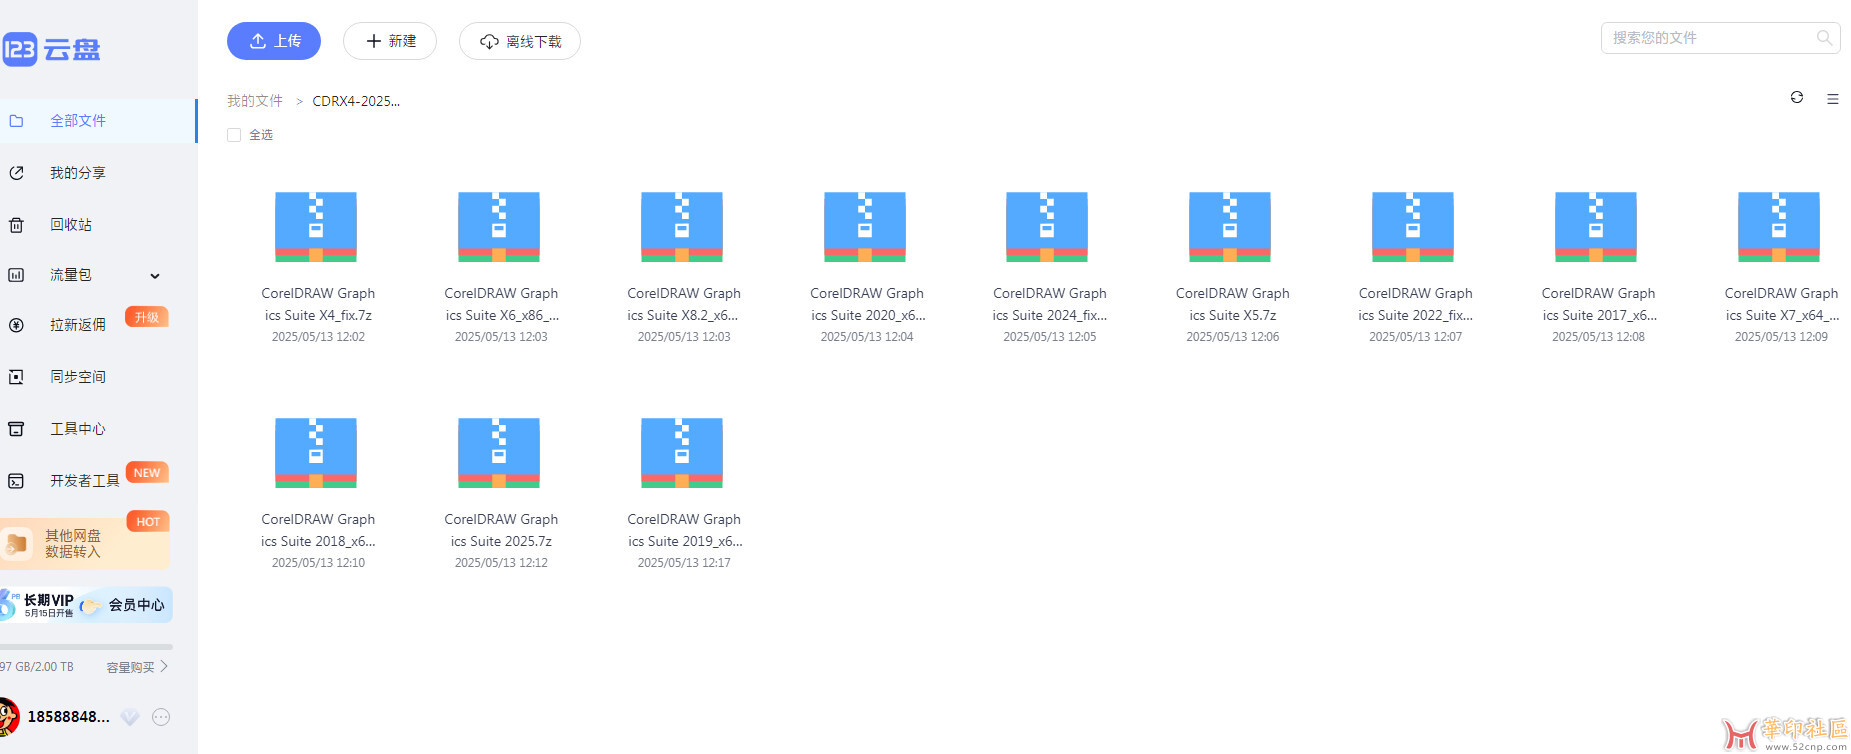Image resolution: width=1851 pixels, height=754 pixels.
Task: Click the 拉新返佣 coin icon
Action: 16,325
